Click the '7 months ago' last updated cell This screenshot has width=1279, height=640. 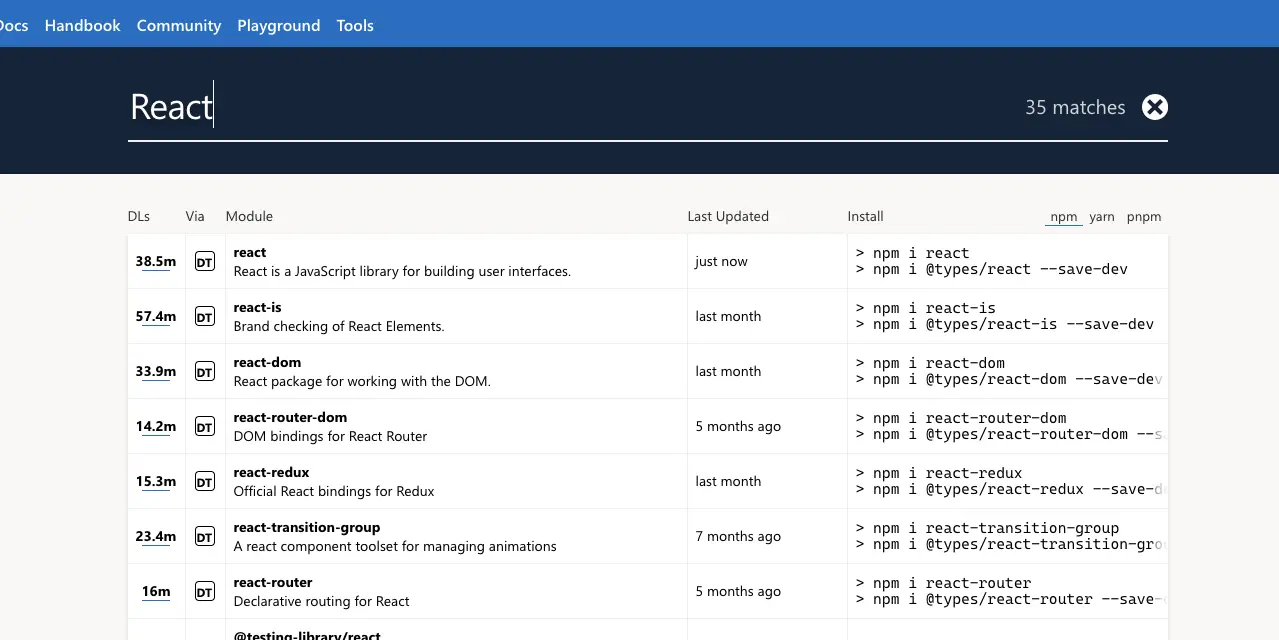click(x=738, y=537)
